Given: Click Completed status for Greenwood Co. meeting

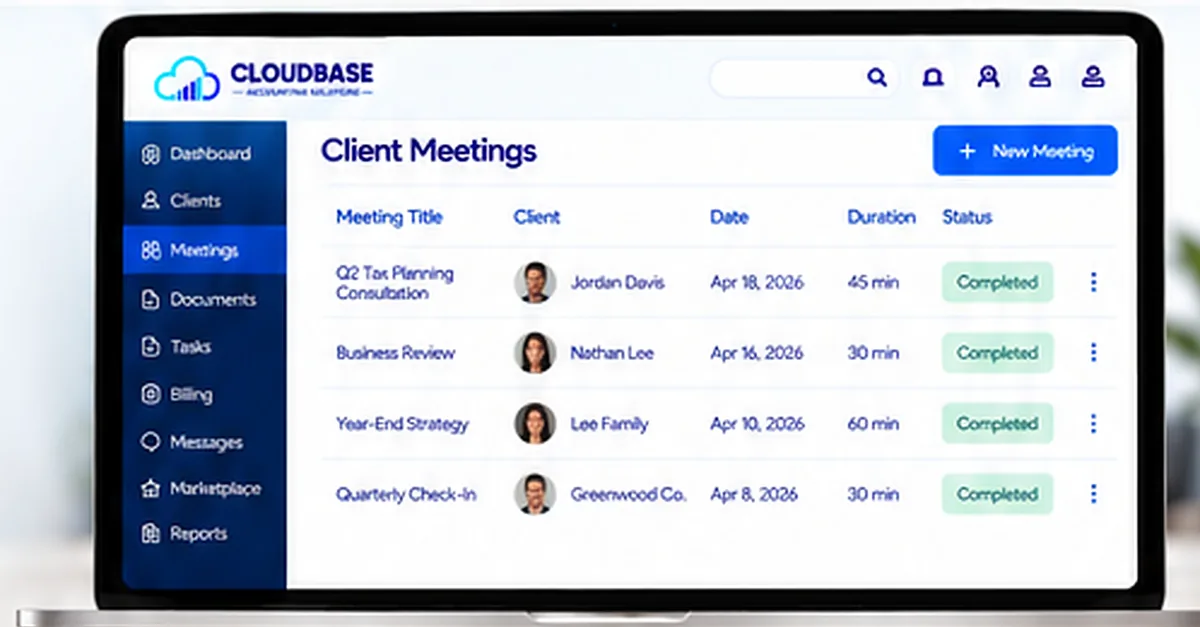Looking at the screenshot, I should [997, 493].
